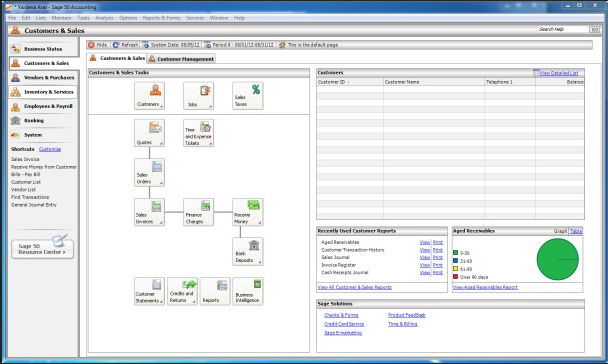Open the Jobs task icon

coord(198,96)
